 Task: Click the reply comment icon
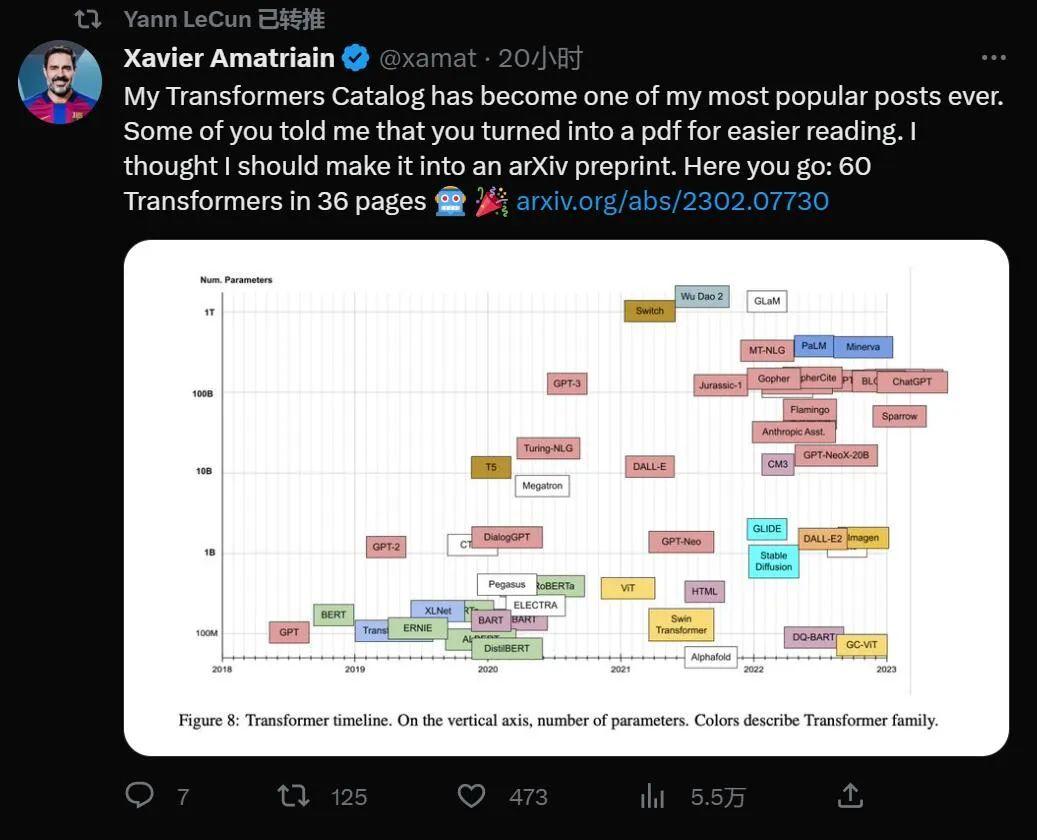coord(140,795)
